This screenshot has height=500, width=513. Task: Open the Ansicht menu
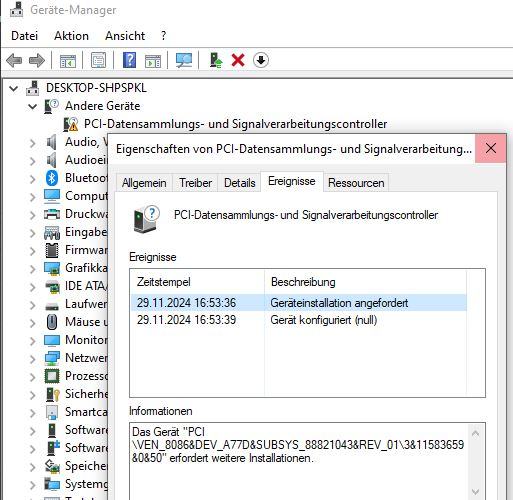pyautogui.click(x=125, y=36)
